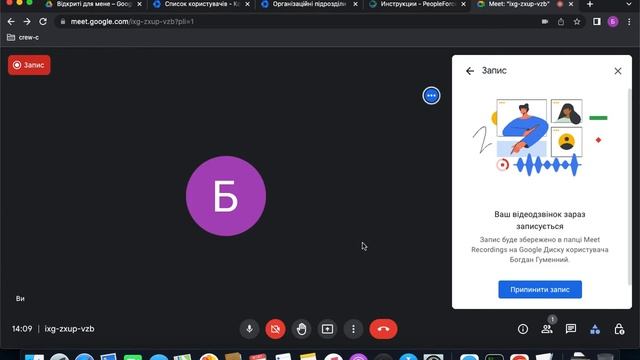Click the recording illustration image
This screenshot has height=360, width=640.
click(540, 138)
